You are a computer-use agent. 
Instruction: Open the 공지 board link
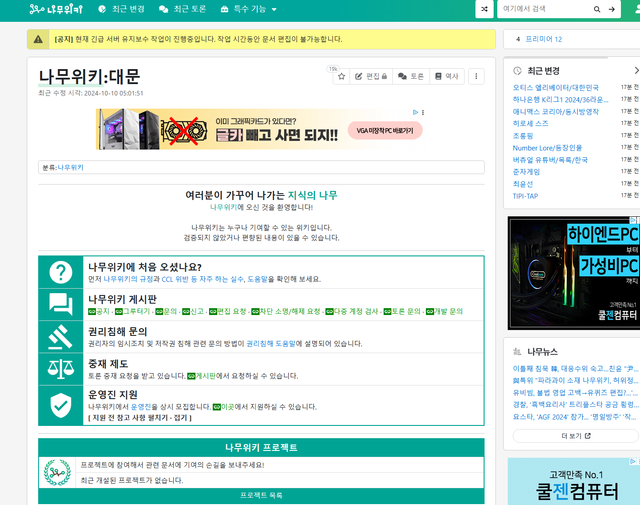point(99,311)
